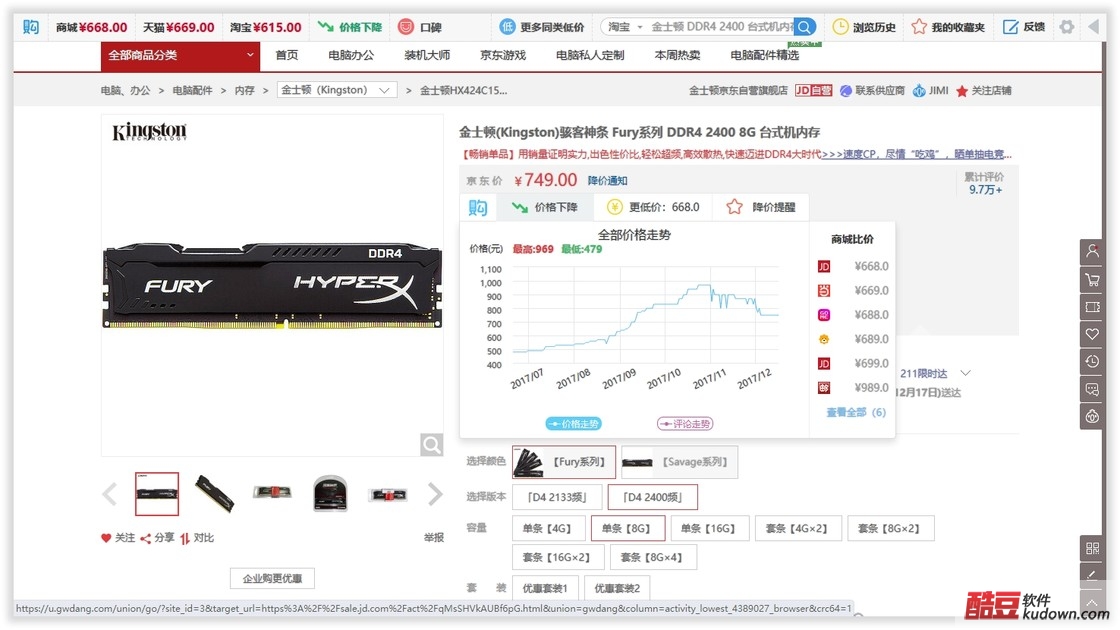
Task: Click the back-to-top arrow in right sidebar
Action: click(1092, 603)
